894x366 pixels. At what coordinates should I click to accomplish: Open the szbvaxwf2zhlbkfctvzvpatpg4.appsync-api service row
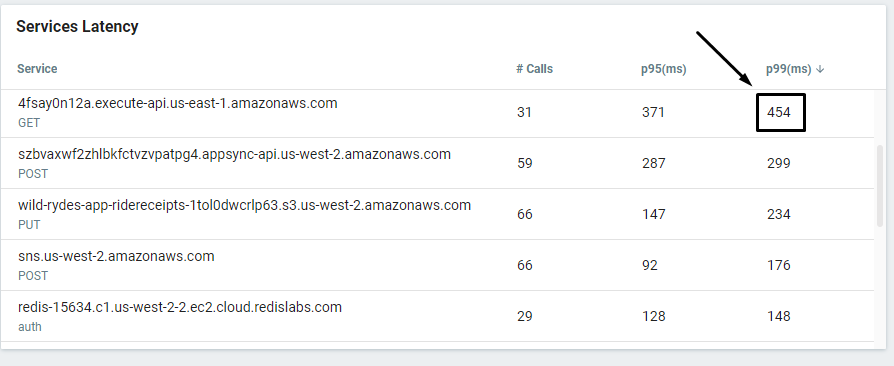click(437, 163)
